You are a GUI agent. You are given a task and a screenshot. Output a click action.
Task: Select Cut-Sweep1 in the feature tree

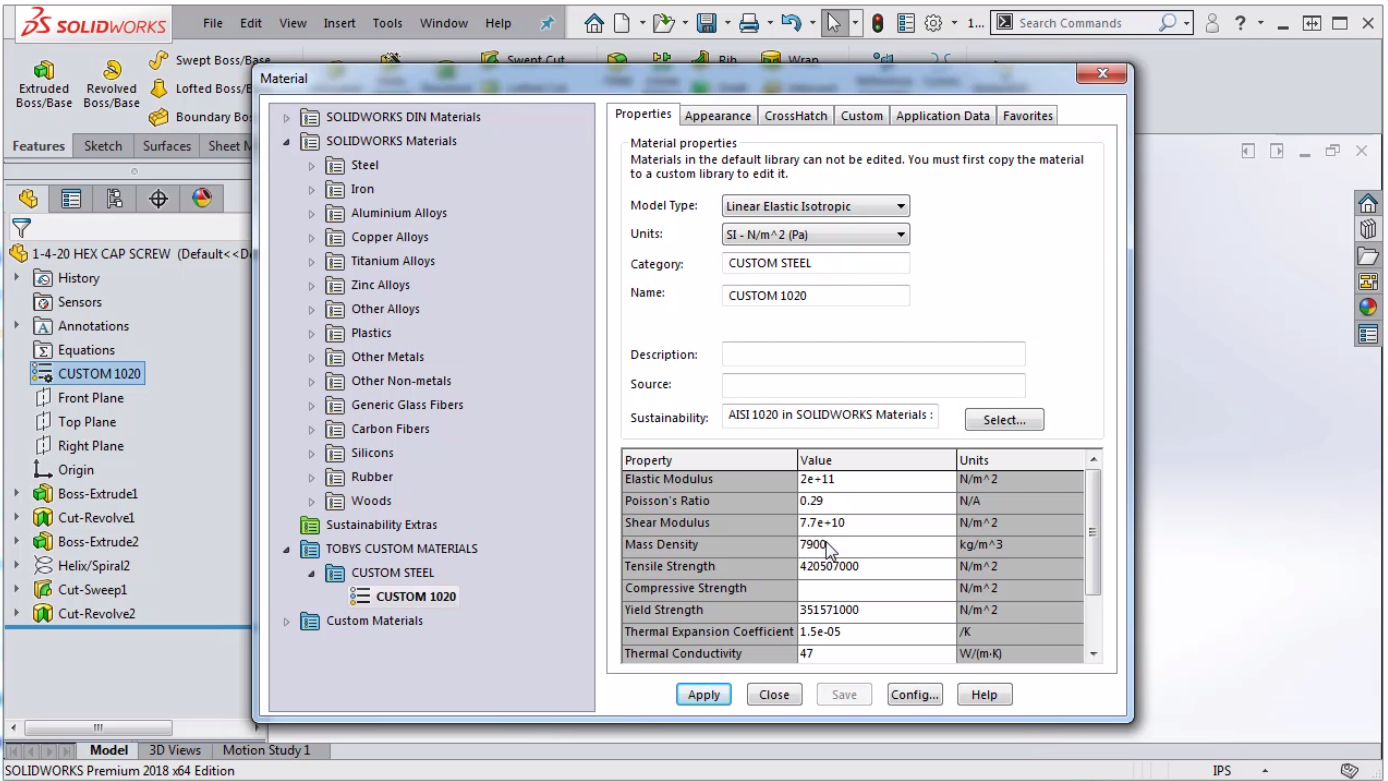tap(92, 590)
